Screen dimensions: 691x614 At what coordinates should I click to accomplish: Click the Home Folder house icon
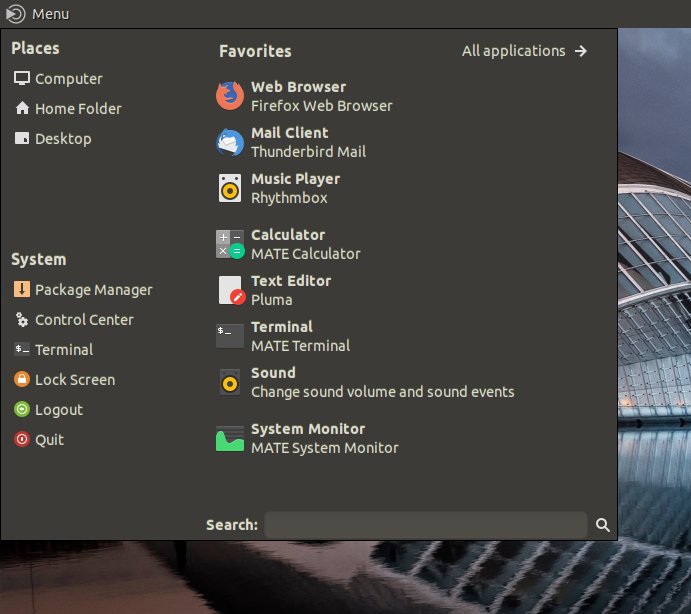(22, 108)
